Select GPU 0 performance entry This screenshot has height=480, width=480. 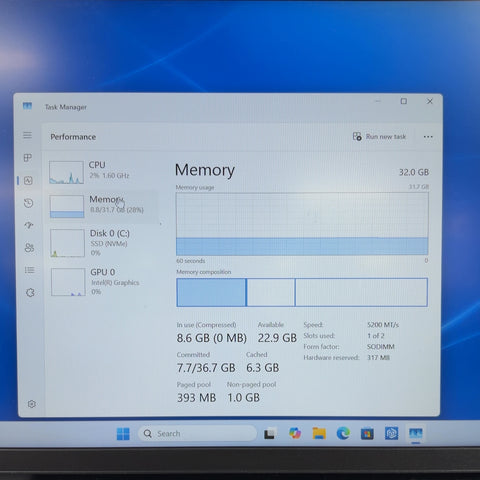point(105,282)
